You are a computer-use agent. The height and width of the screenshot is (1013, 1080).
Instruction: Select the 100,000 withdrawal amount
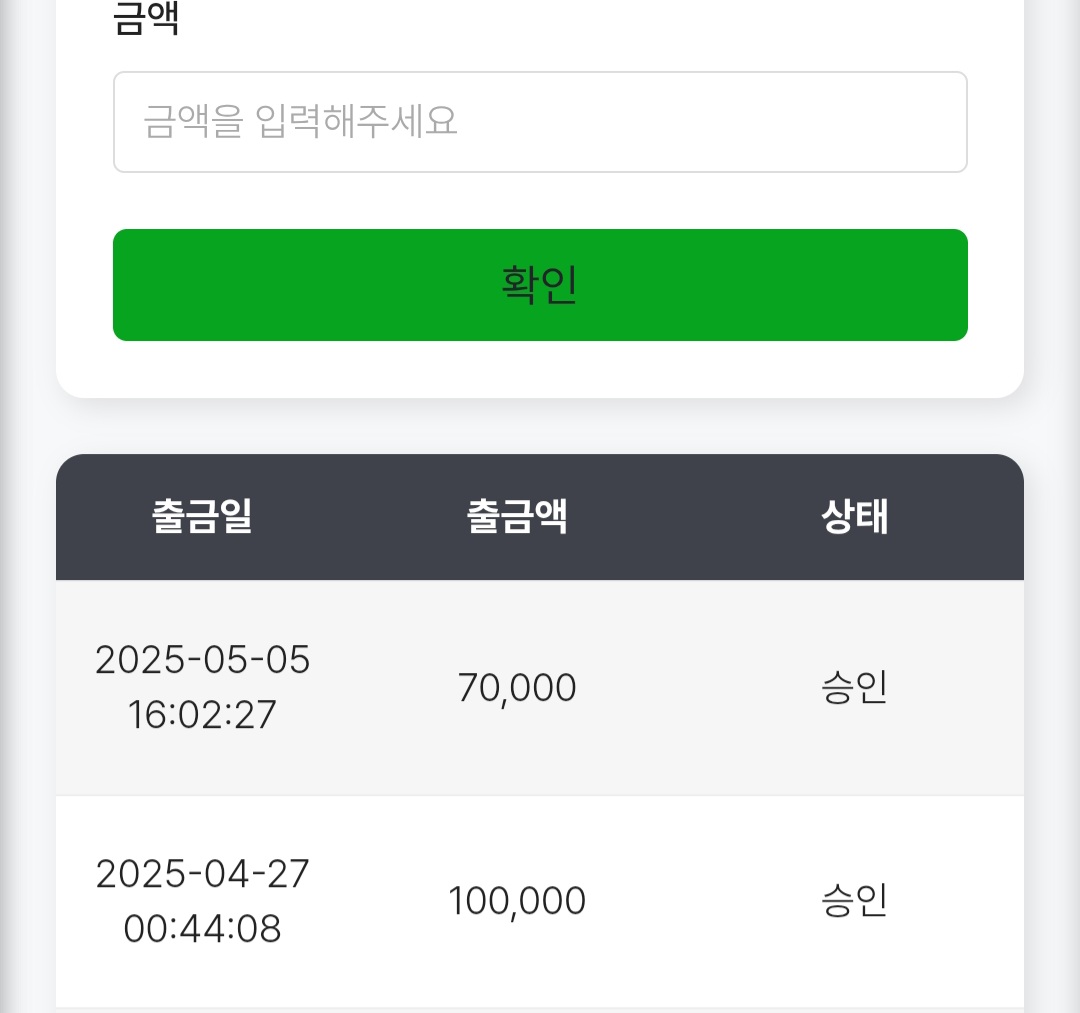pos(517,901)
